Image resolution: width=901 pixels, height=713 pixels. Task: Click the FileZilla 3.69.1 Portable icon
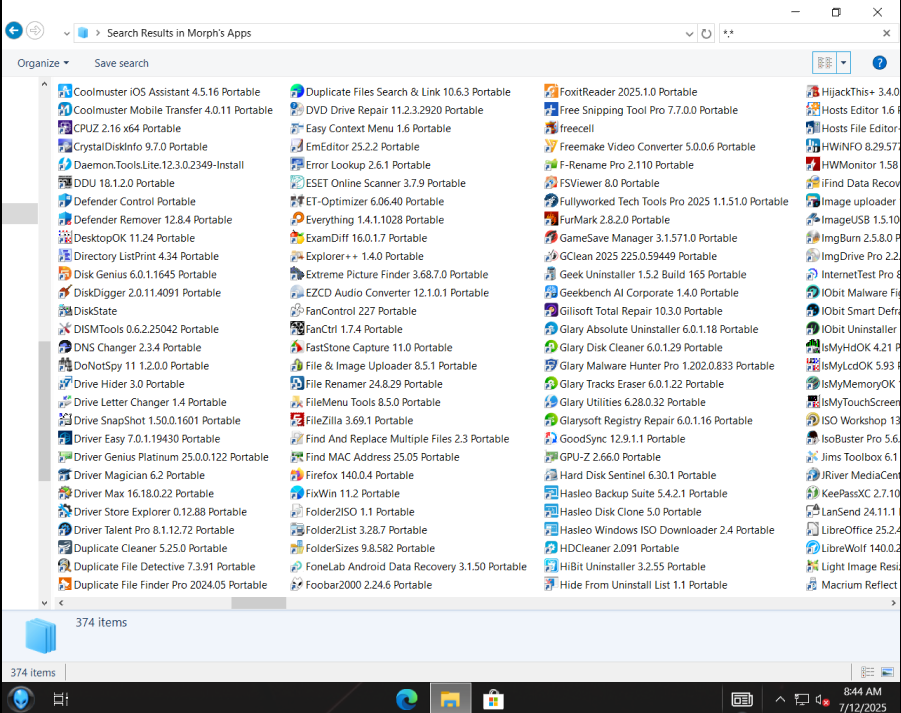[297, 420]
